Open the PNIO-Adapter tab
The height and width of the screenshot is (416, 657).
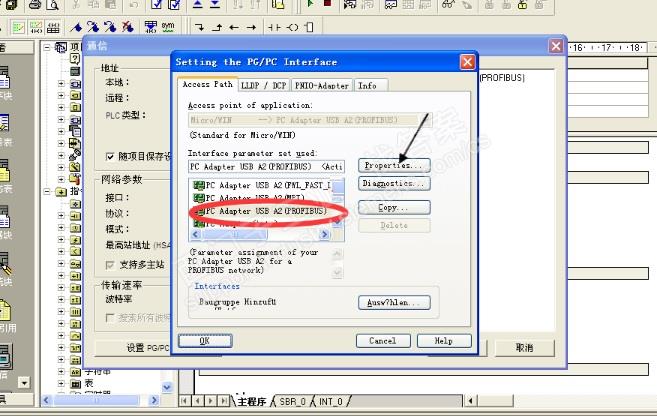[322, 85]
